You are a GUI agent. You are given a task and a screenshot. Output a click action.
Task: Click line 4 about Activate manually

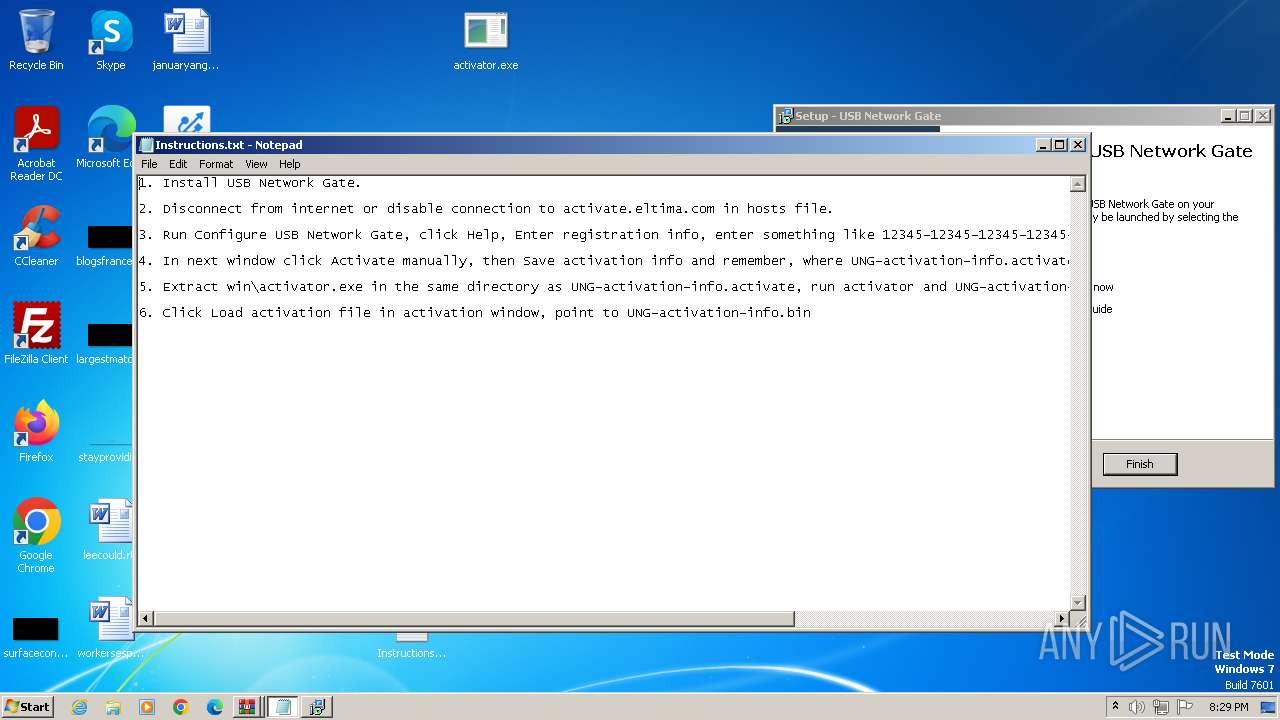(604, 261)
